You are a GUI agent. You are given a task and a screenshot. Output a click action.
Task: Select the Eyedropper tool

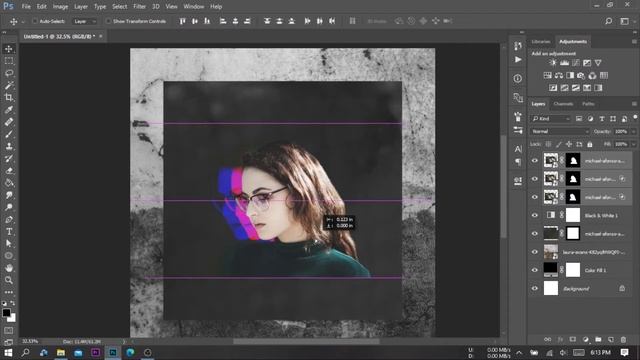coord(9,110)
